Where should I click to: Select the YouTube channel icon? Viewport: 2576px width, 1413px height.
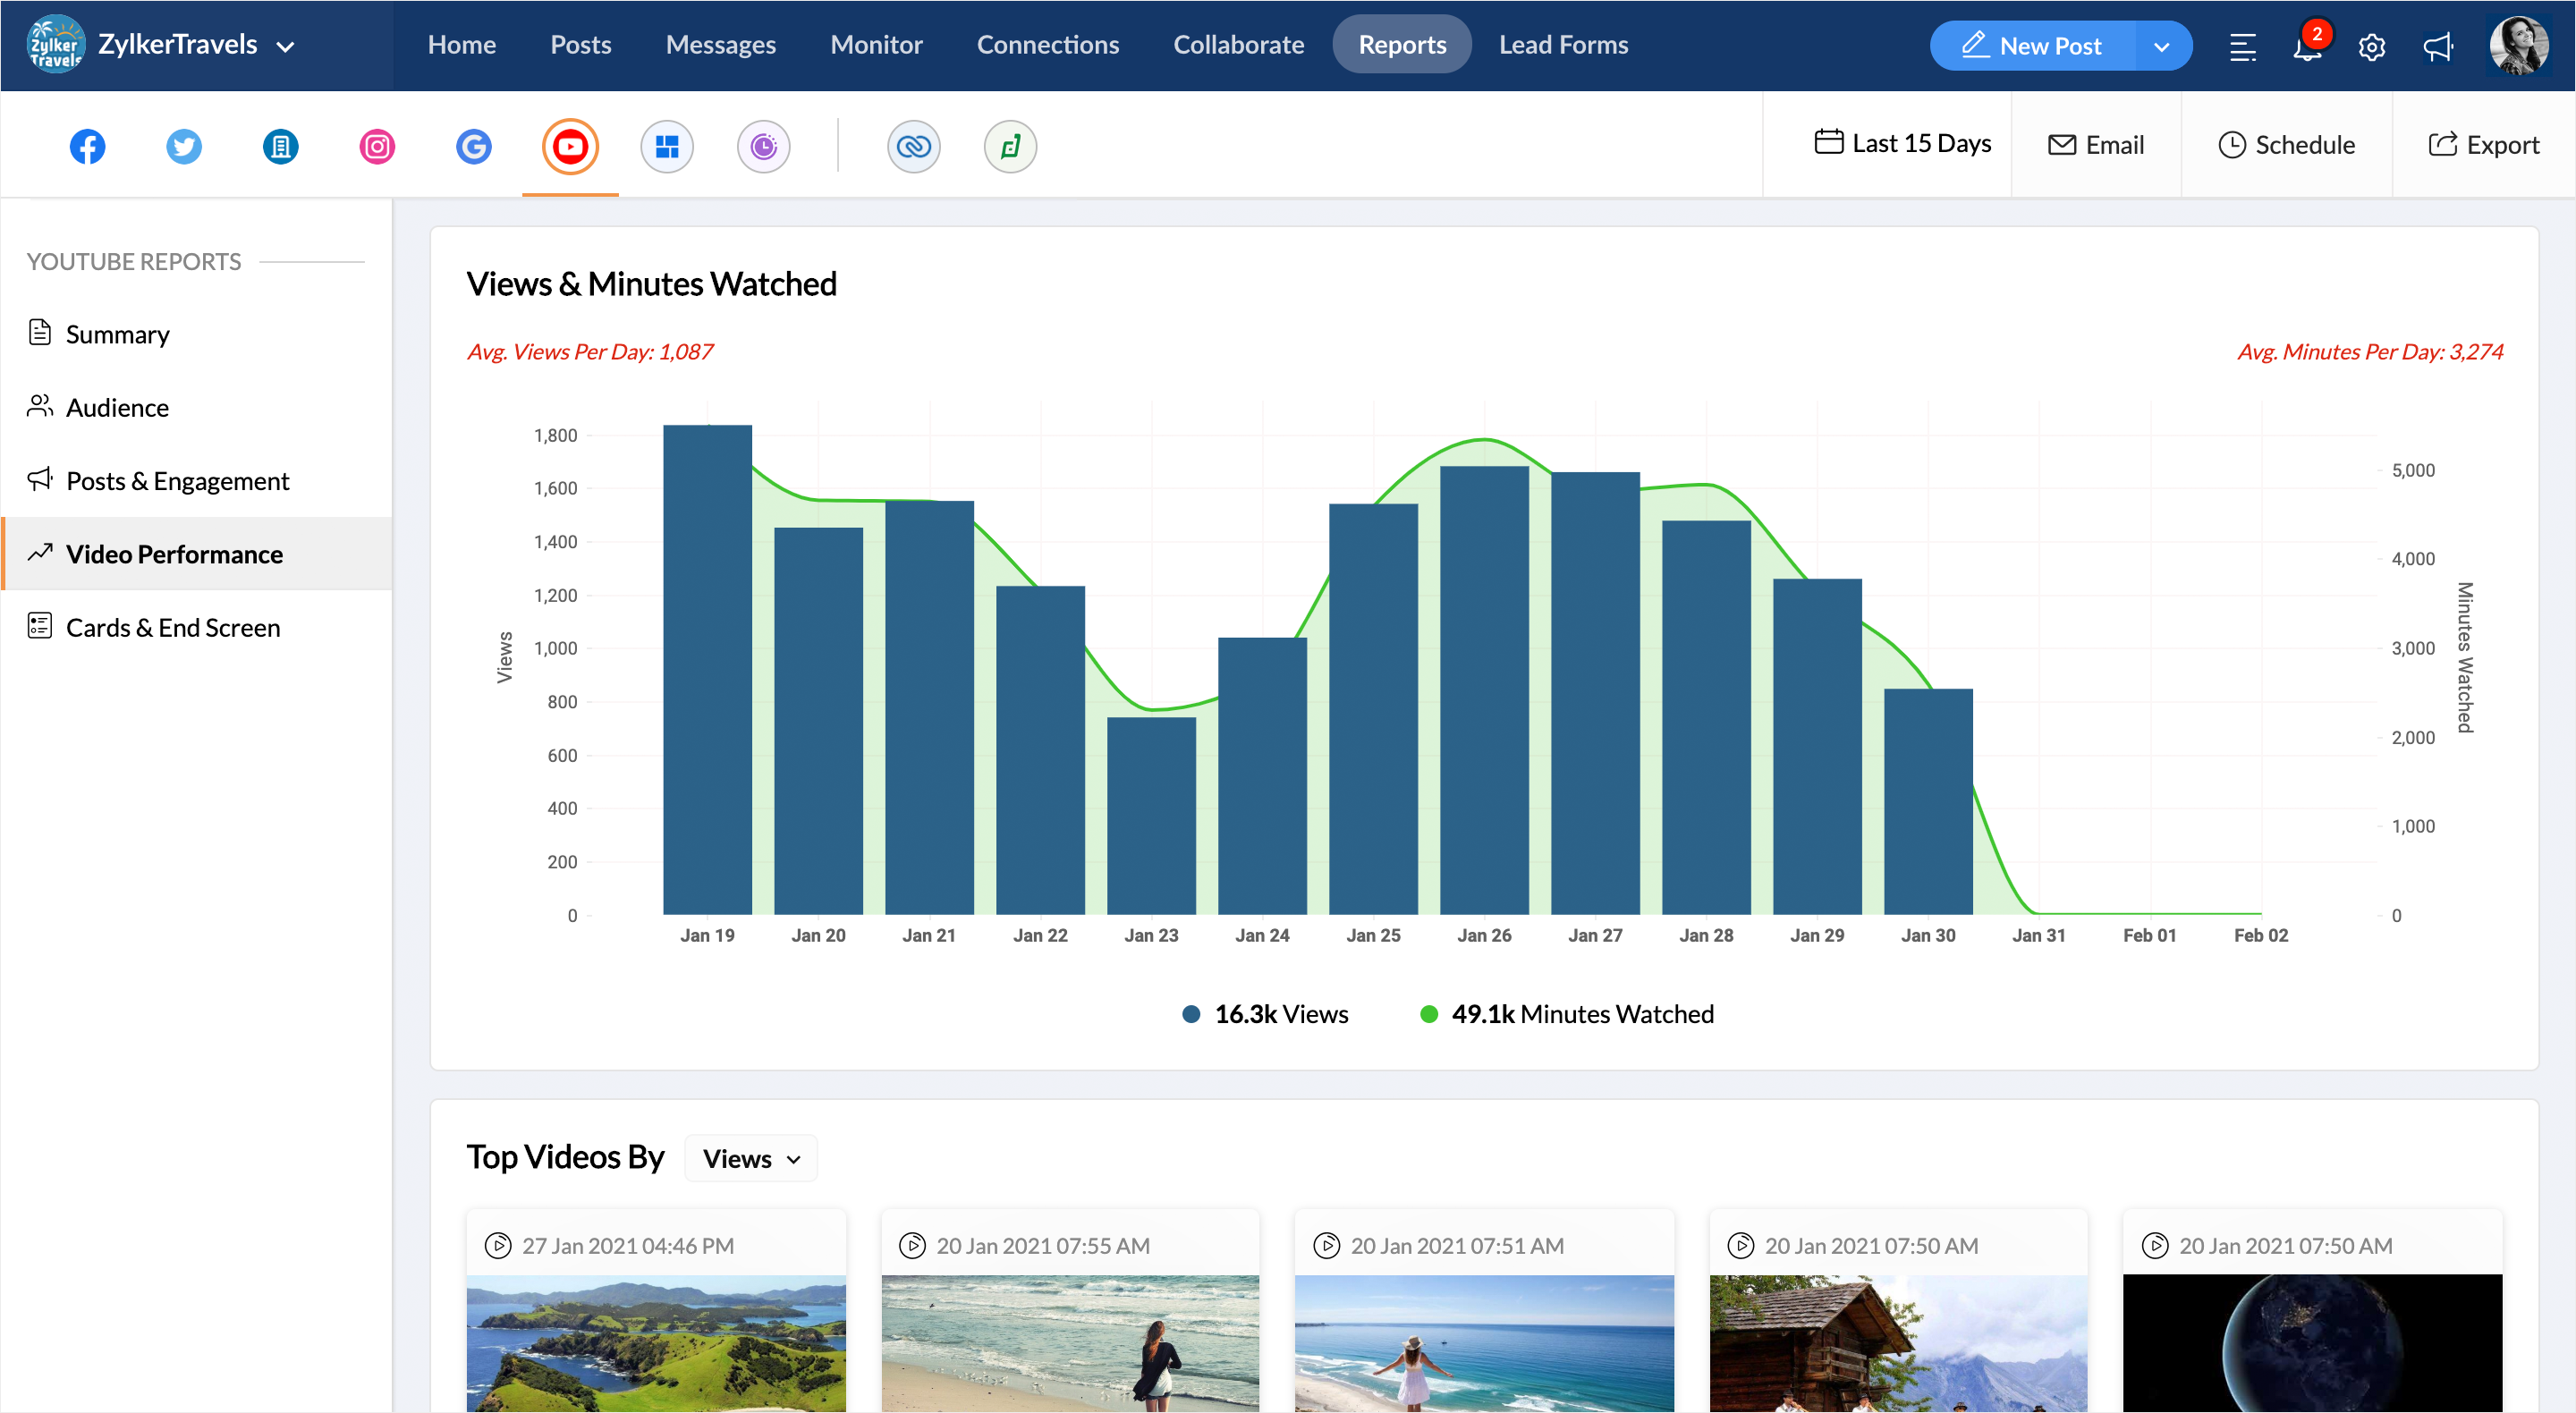coord(570,146)
